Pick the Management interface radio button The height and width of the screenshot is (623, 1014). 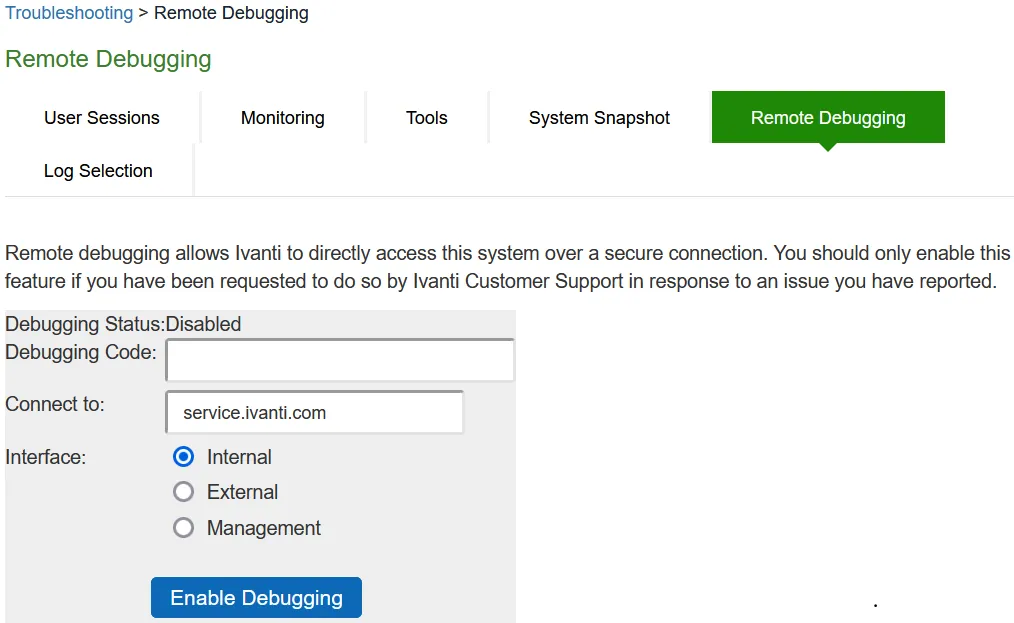(x=184, y=528)
